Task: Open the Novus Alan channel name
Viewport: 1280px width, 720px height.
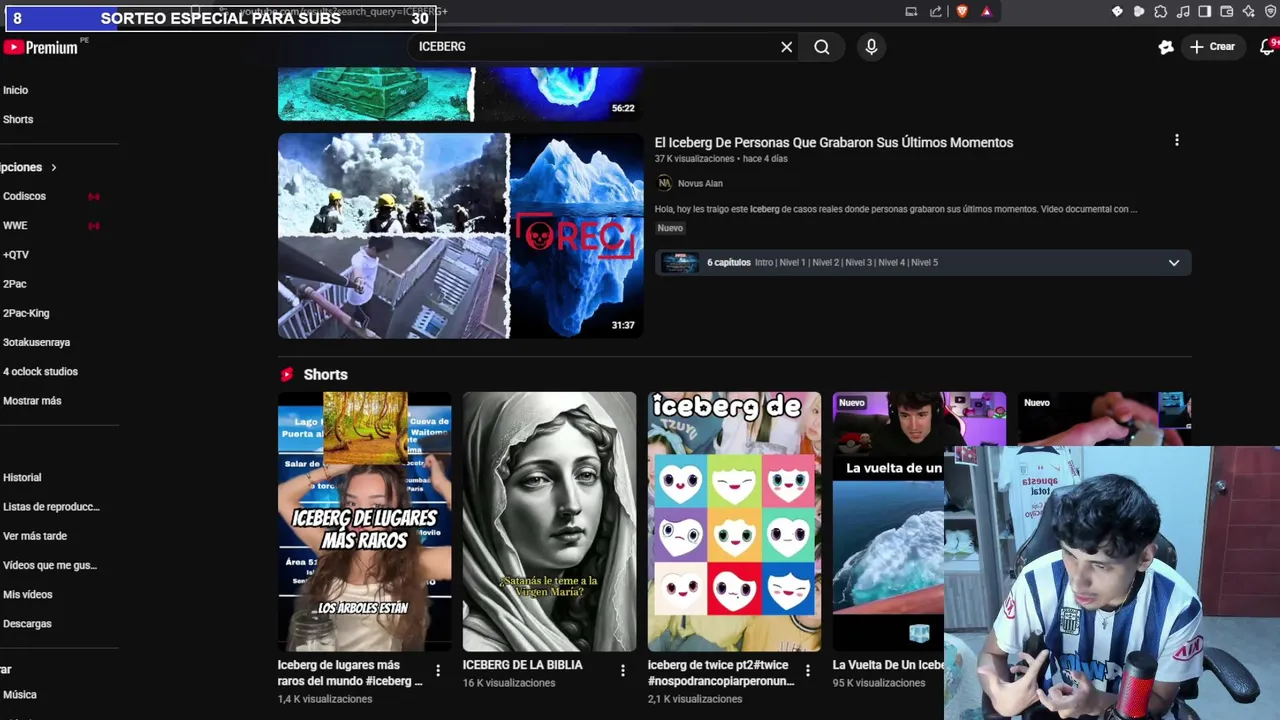Action: 700,183
